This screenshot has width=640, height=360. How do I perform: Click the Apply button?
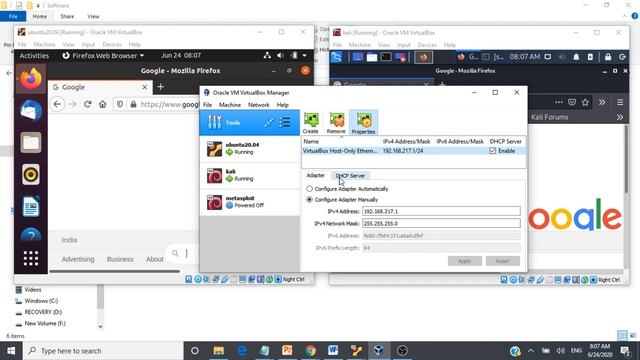pyautogui.click(x=464, y=261)
